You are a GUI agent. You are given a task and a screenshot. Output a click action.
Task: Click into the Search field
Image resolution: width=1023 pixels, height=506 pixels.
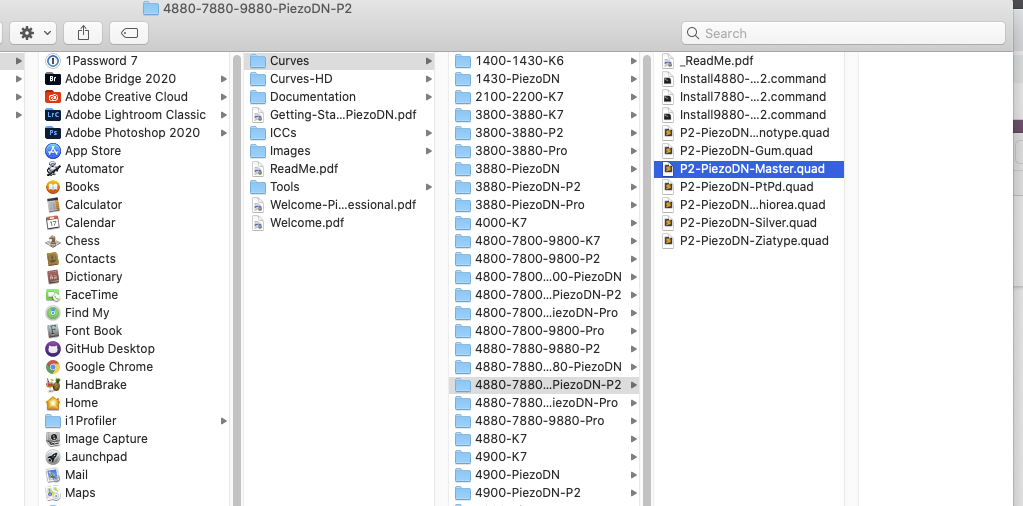[843, 33]
